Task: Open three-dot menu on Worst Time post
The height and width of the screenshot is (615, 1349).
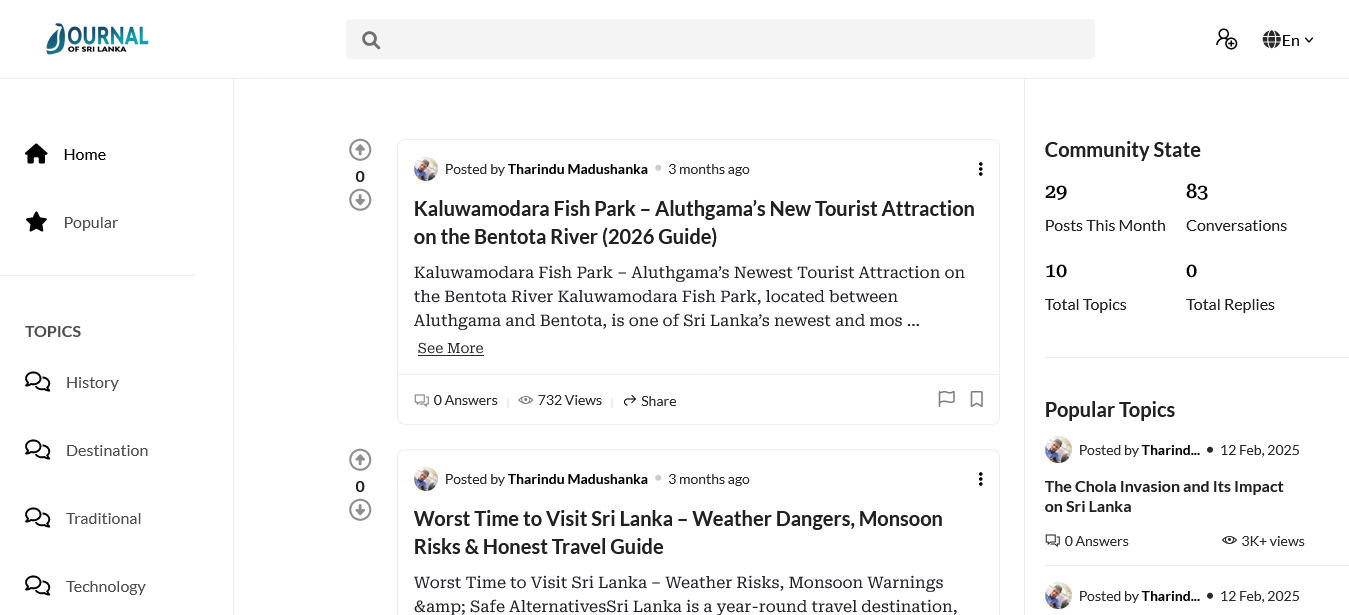Action: click(x=980, y=479)
